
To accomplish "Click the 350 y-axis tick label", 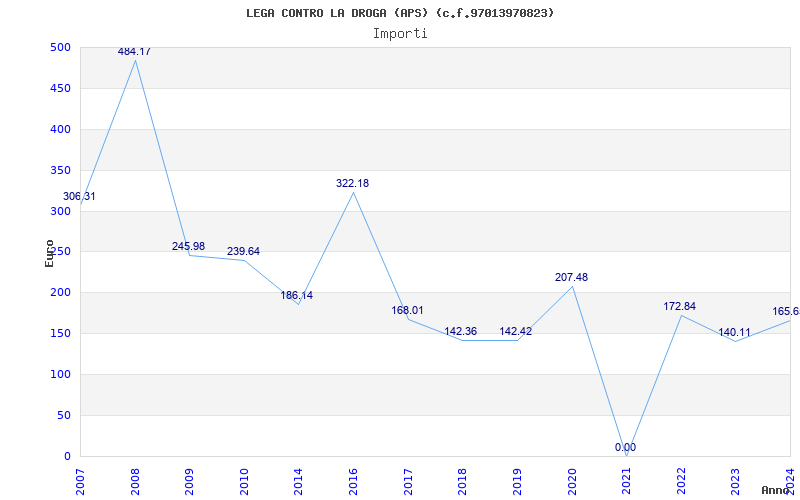I will tap(60, 170).
